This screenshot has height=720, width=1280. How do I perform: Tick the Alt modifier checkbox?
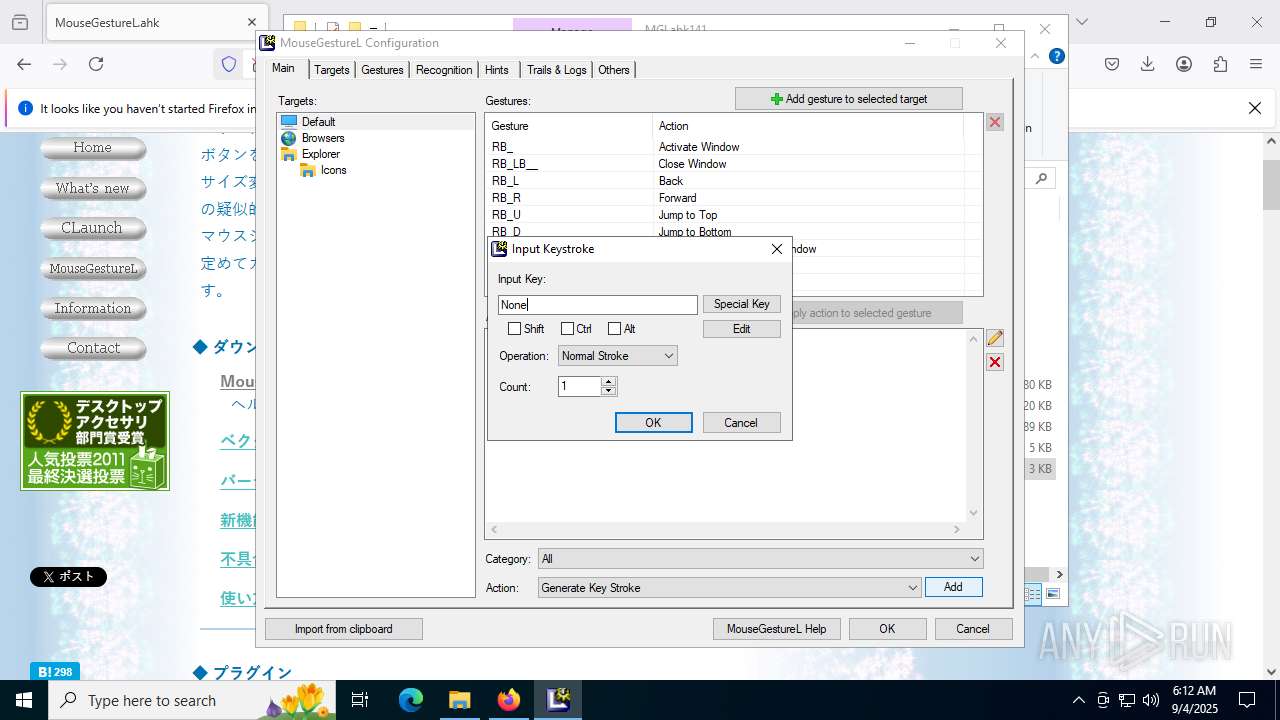click(x=614, y=329)
